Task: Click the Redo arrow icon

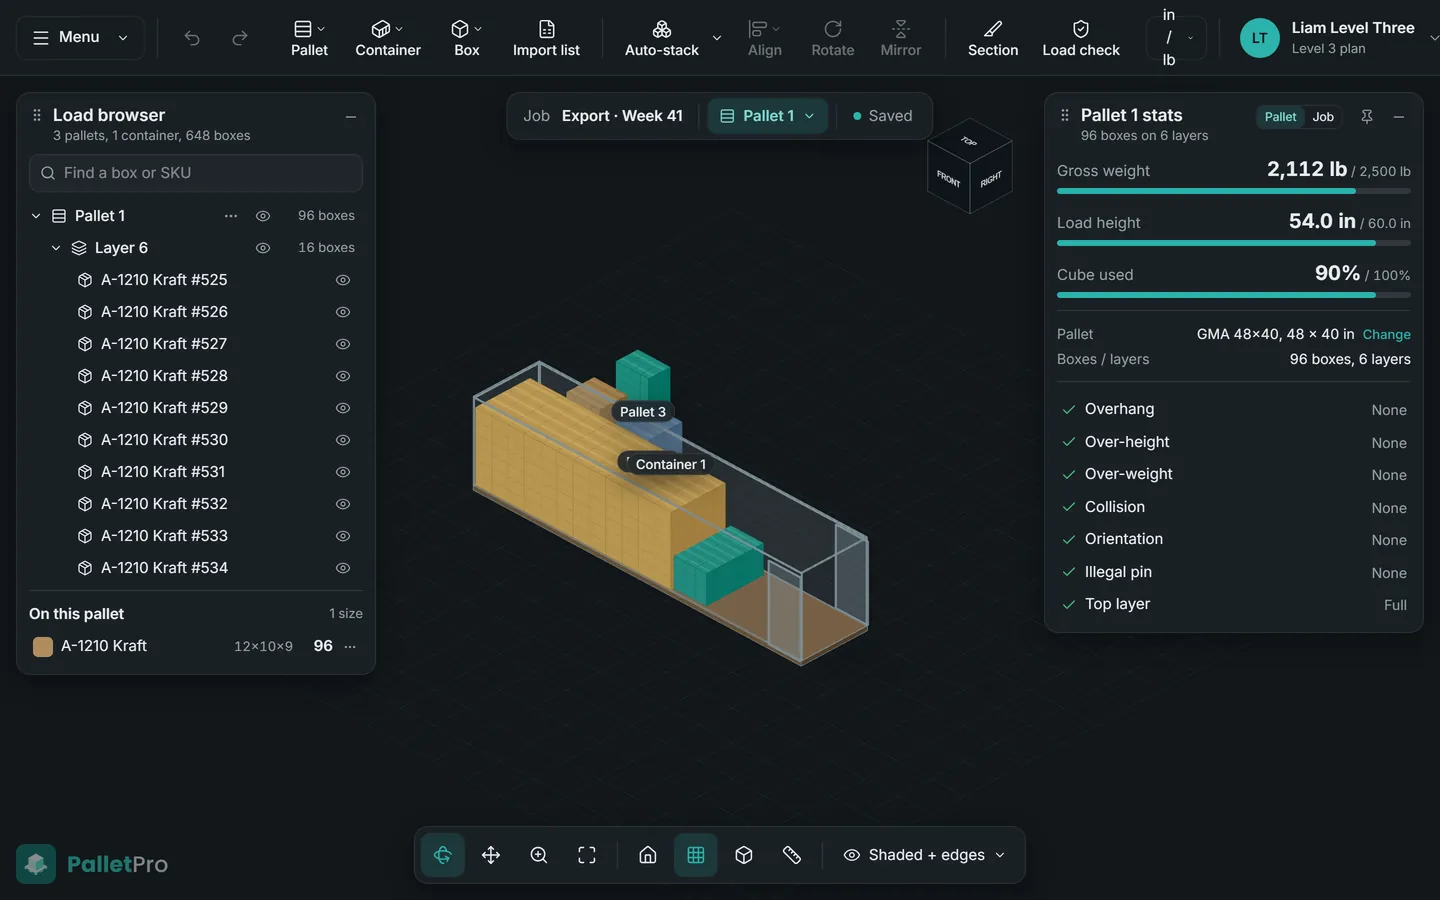Action: click(240, 38)
